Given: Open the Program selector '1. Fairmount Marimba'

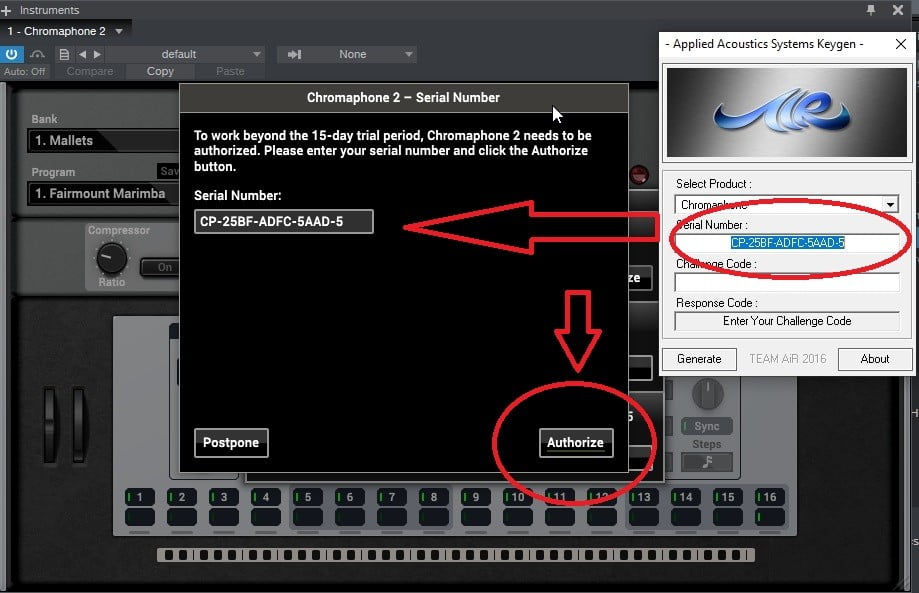Looking at the screenshot, I should pos(104,193).
